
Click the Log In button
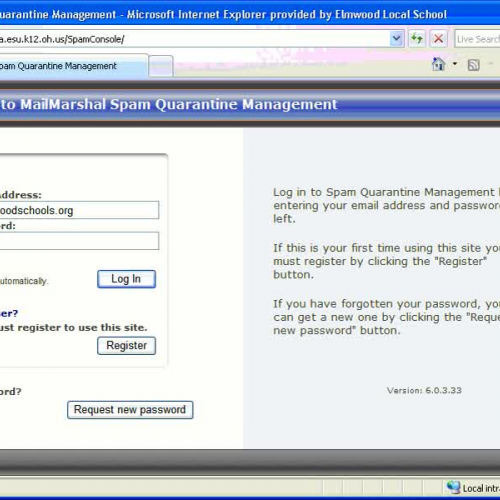tap(126, 279)
